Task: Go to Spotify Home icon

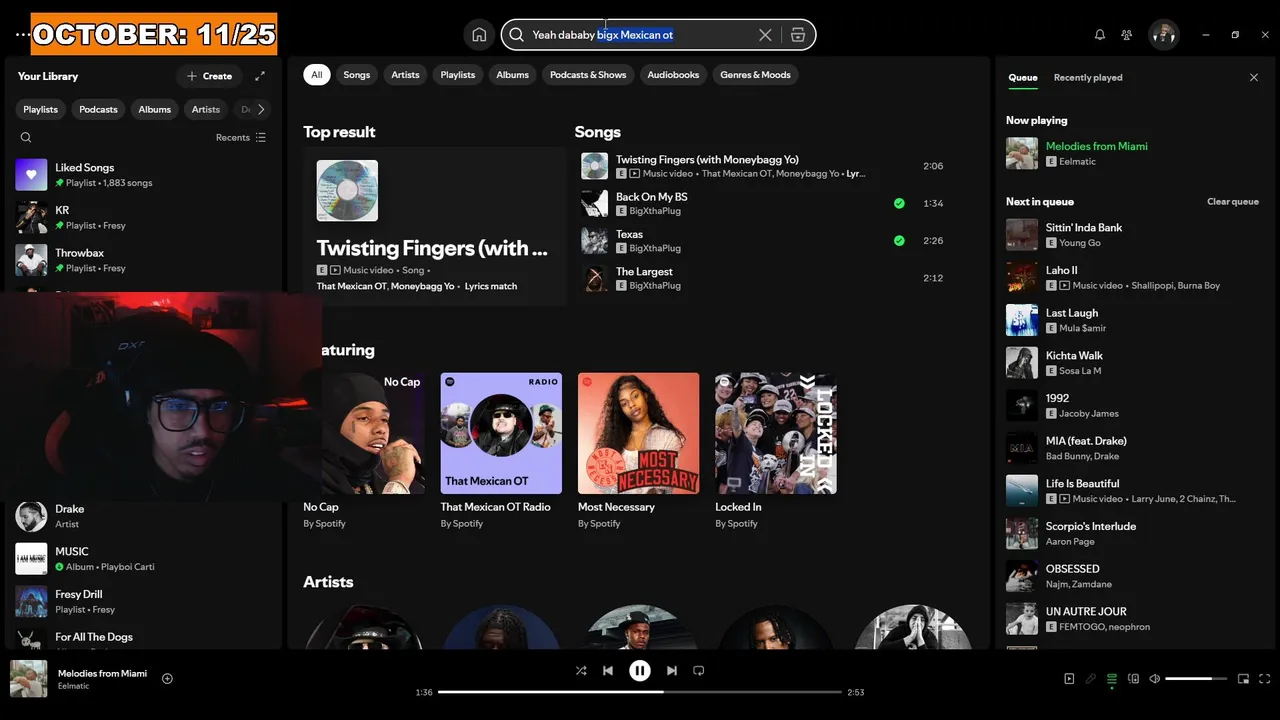Action: 479,35
